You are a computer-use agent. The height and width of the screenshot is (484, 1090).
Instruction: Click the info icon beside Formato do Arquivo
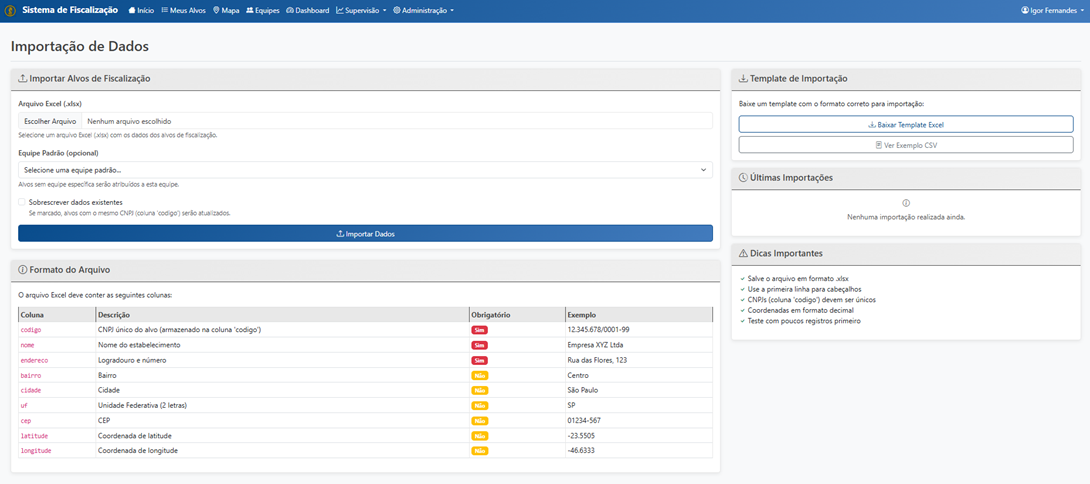23,270
